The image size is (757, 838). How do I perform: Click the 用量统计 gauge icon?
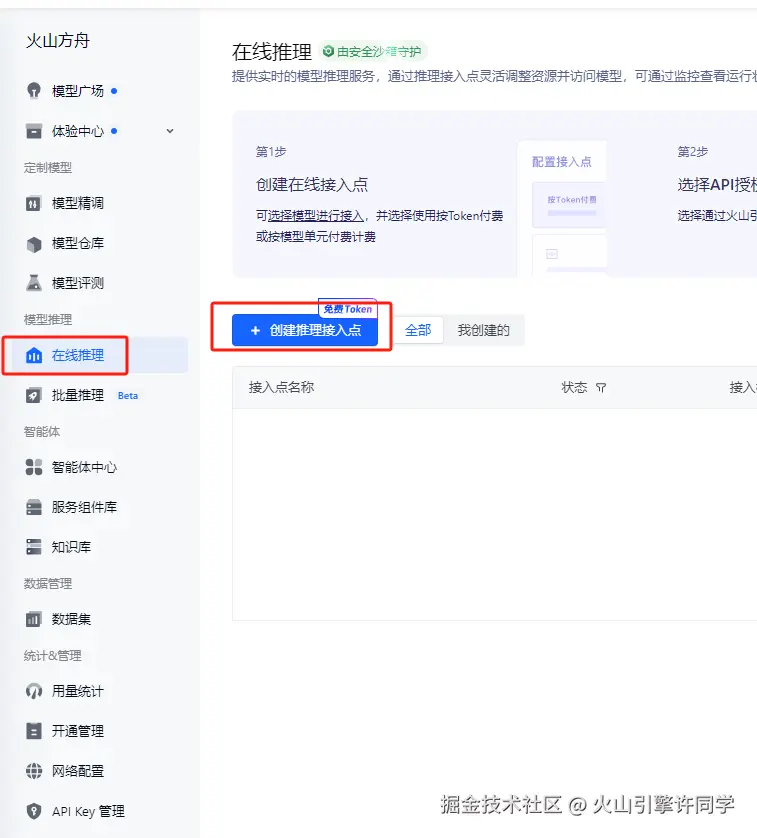(34, 691)
